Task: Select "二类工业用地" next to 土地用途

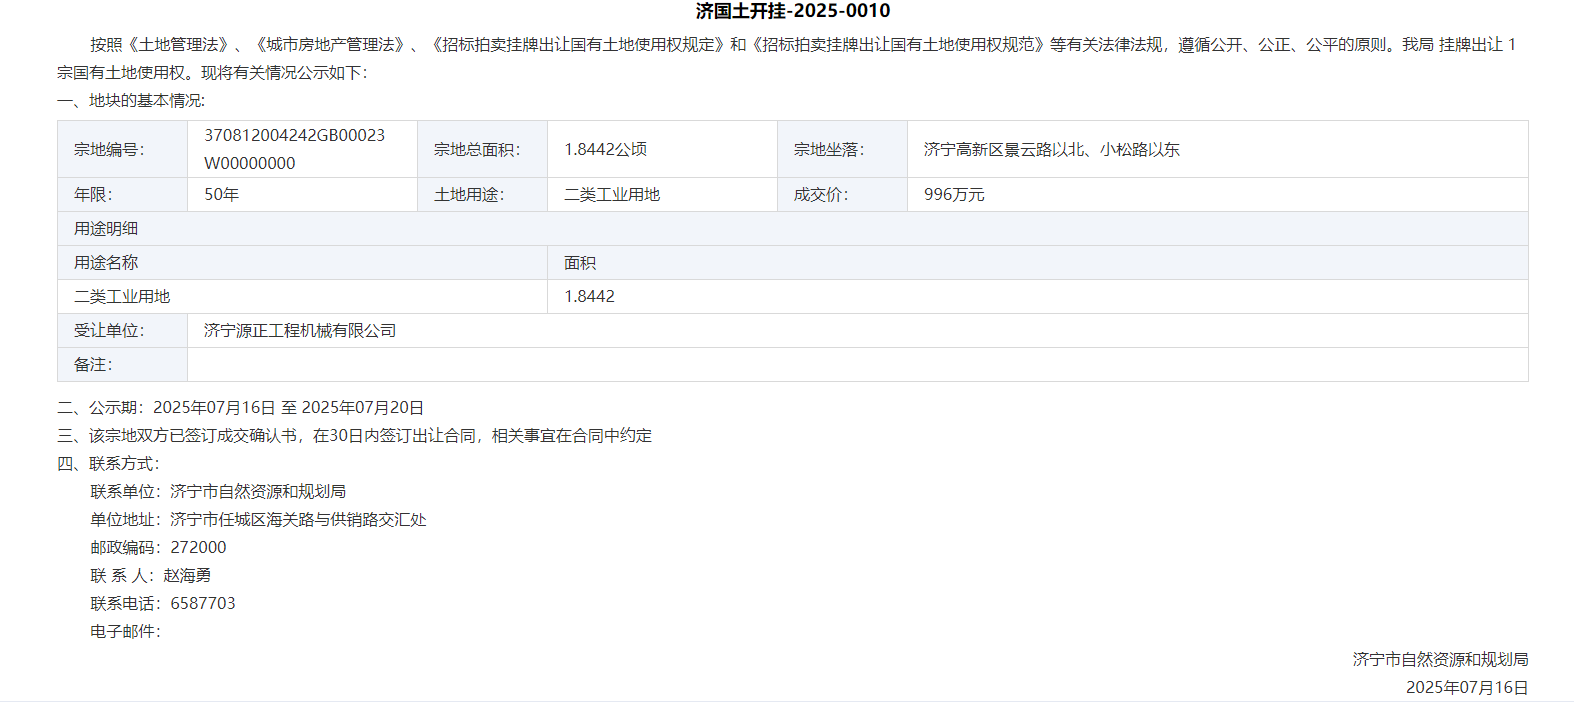Action: pyautogui.click(x=612, y=195)
